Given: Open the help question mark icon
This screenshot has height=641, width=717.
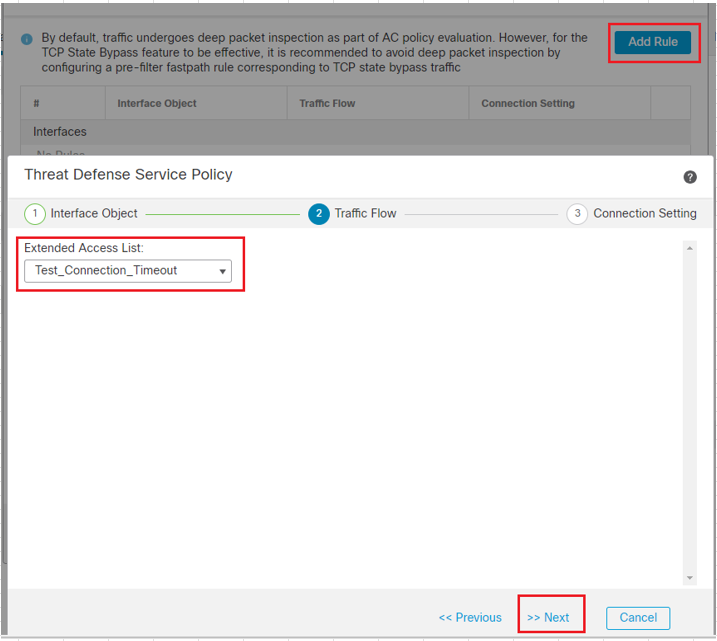Looking at the screenshot, I should [x=690, y=177].
